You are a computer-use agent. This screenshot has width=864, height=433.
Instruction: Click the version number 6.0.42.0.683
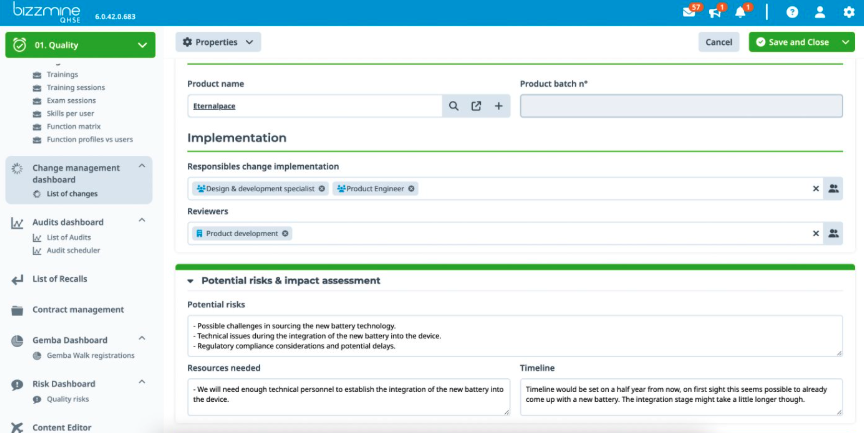point(115,17)
